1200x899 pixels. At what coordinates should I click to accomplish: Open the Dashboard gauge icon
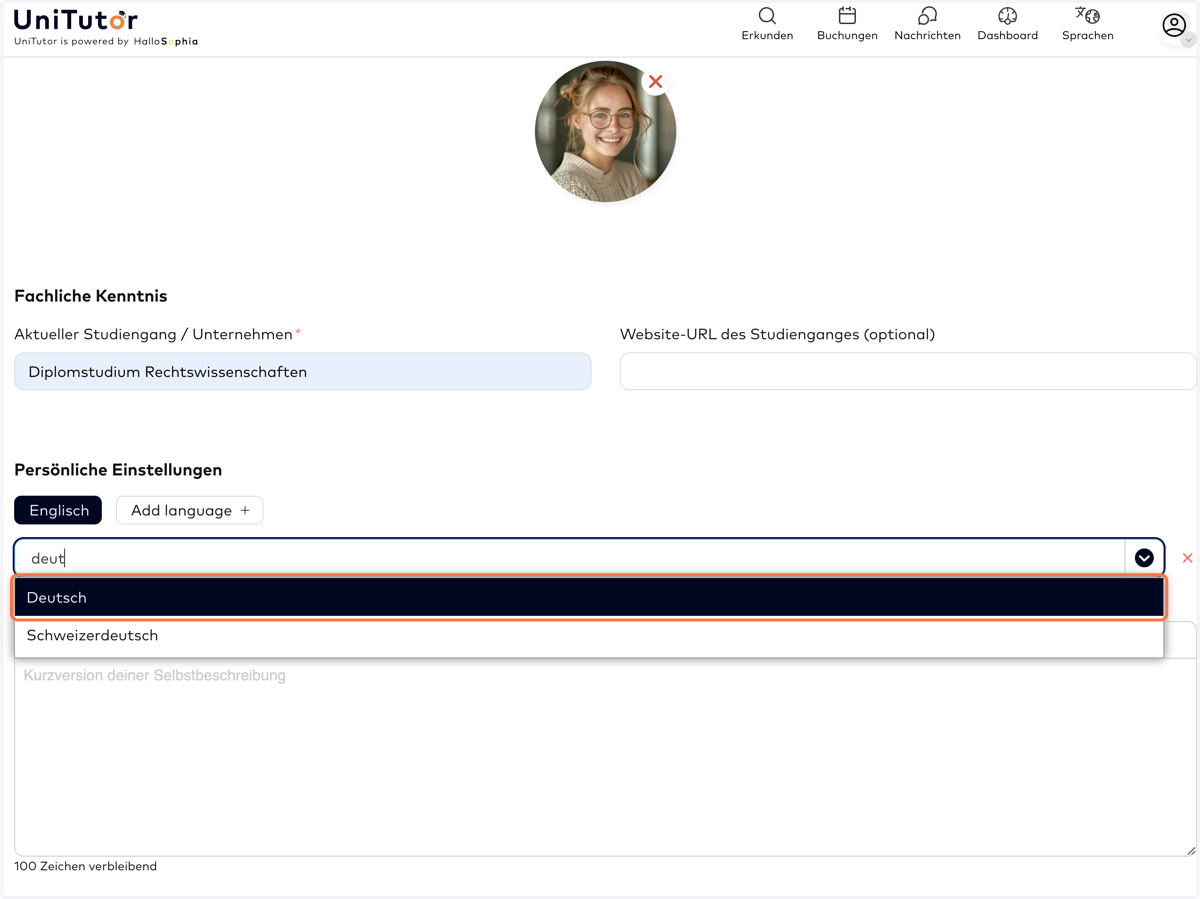point(1007,16)
